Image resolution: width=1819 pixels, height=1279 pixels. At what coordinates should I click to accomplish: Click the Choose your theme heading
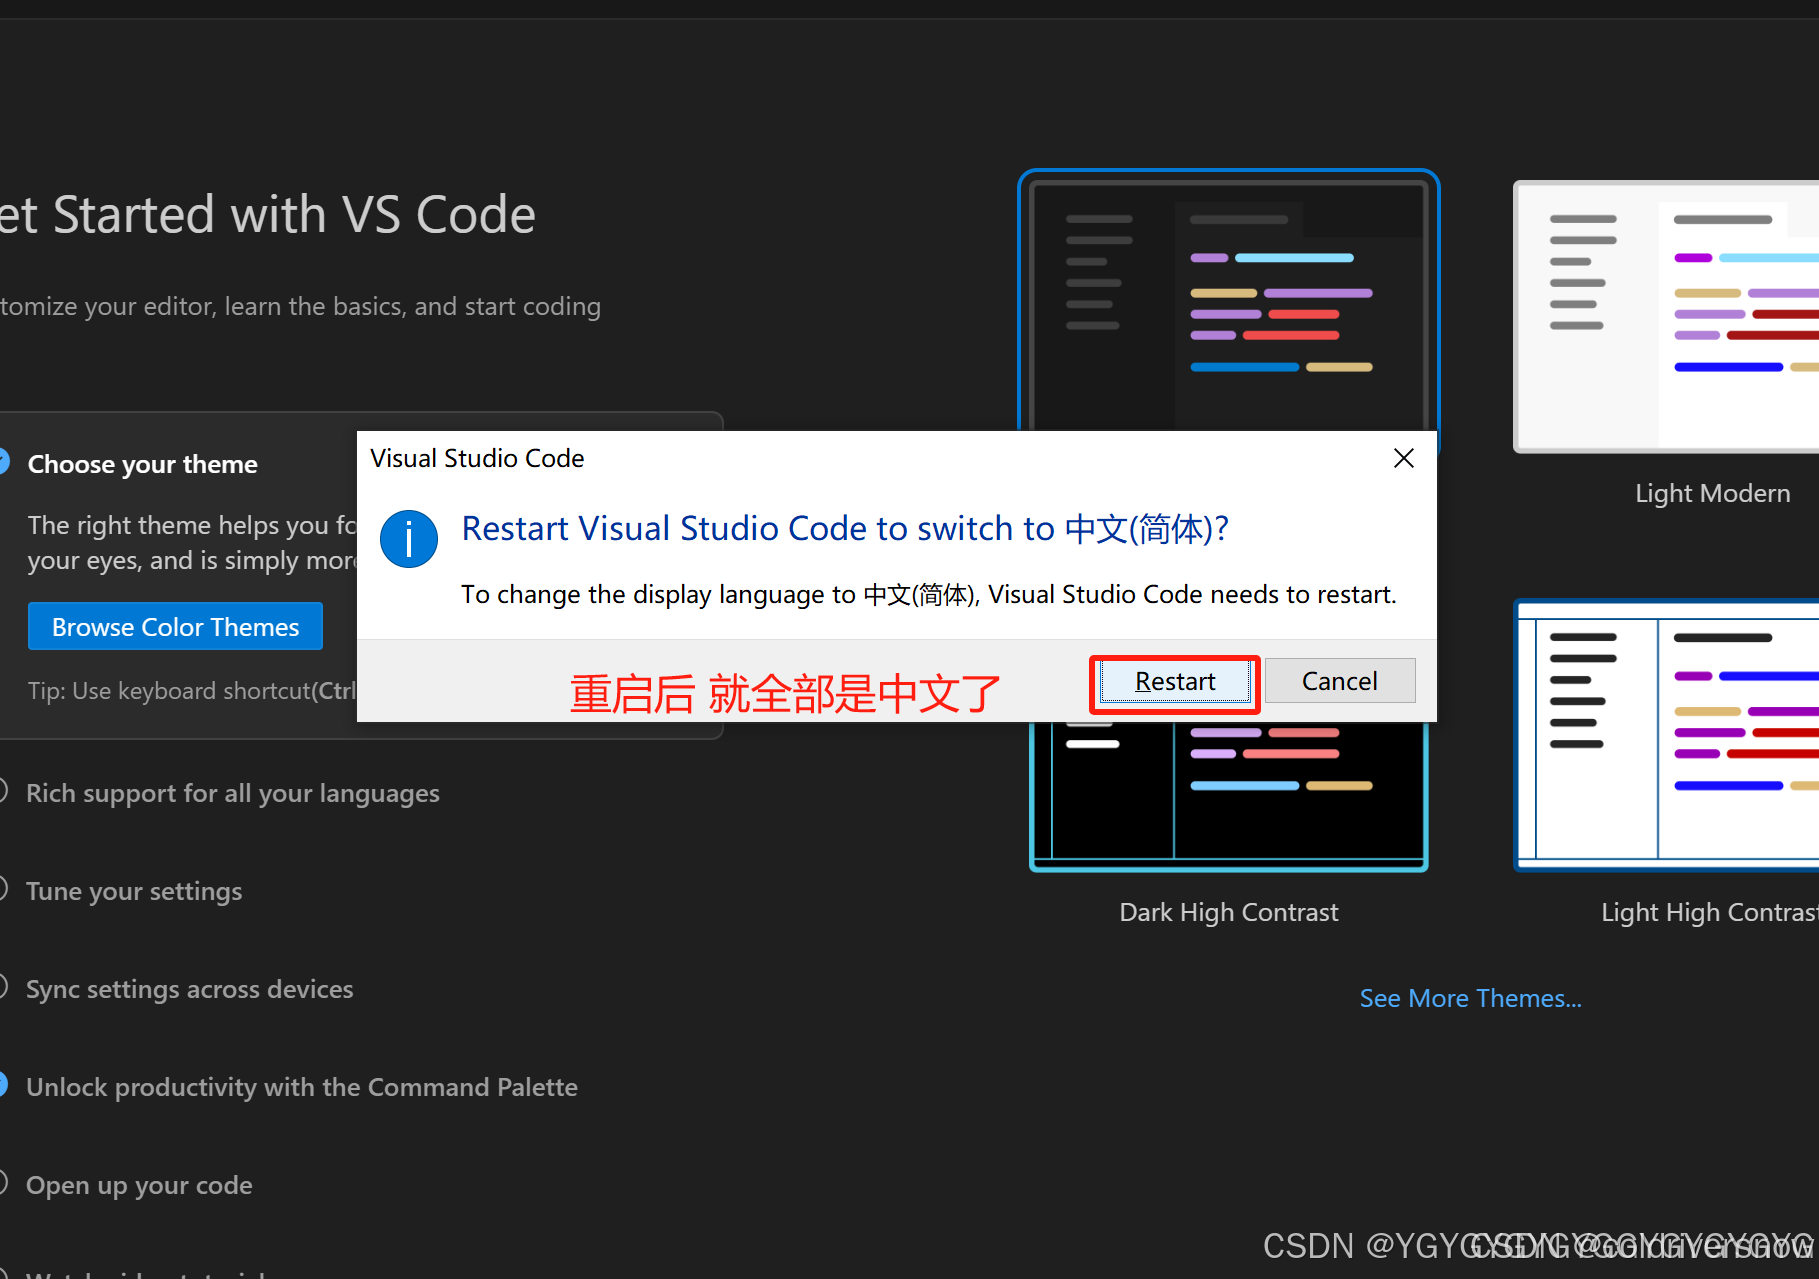click(x=142, y=464)
